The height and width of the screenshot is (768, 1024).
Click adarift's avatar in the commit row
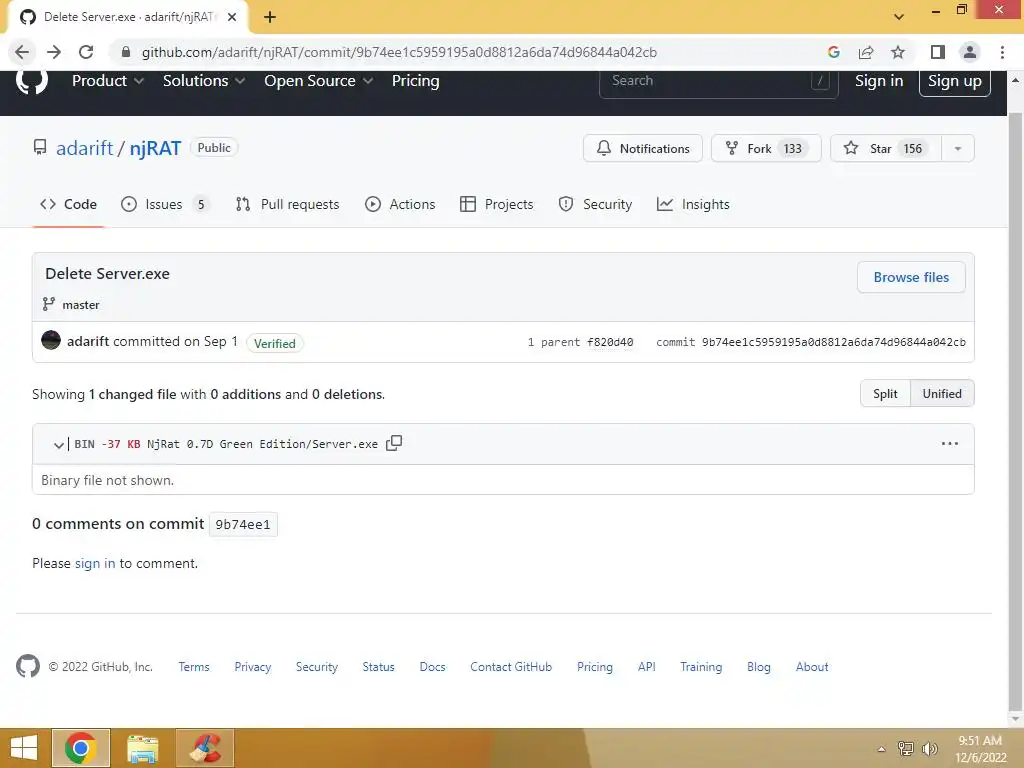coord(51,340)
